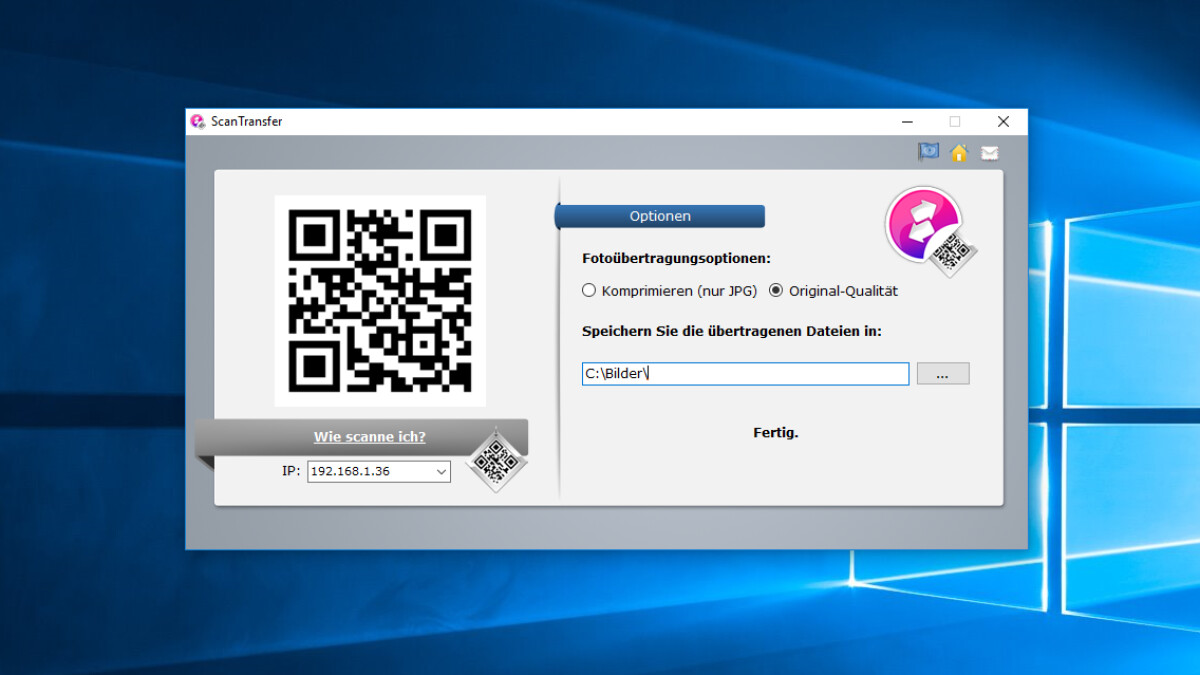The image size is (1200, 675).
Task: Click the large QR code image
Action: click(x=380, y=300)
